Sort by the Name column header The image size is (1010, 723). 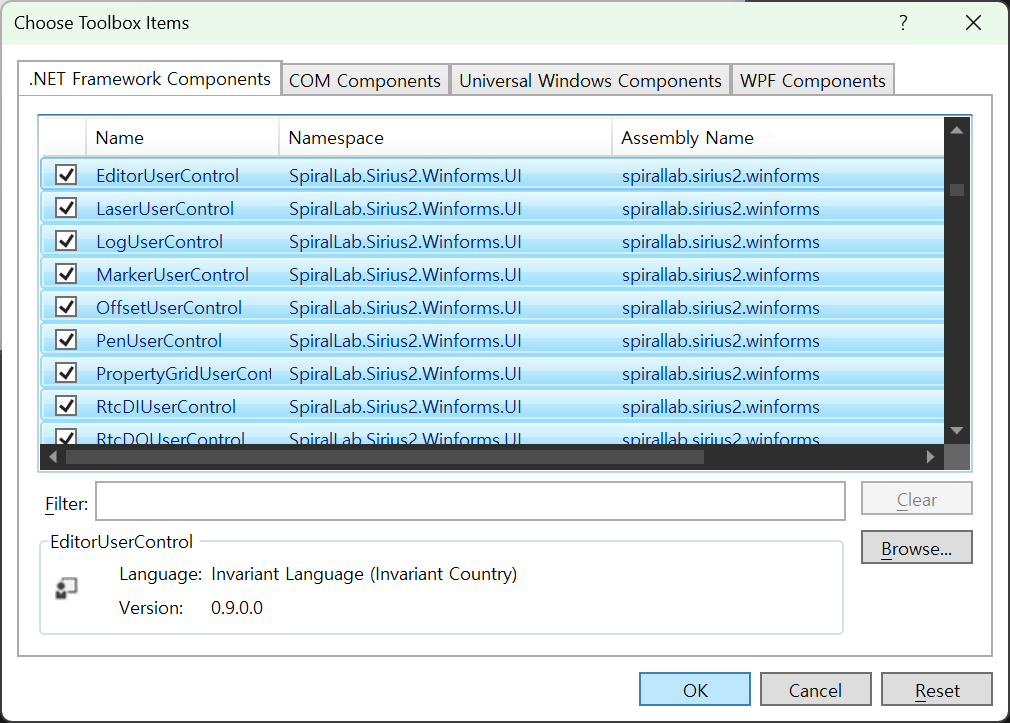182,137
